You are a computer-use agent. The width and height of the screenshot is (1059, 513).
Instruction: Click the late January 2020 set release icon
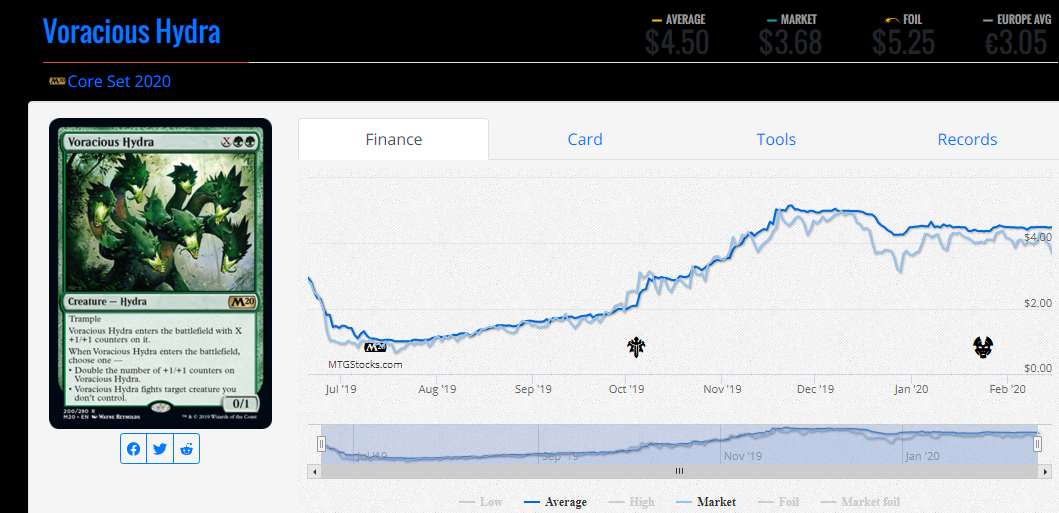[983, 348]
